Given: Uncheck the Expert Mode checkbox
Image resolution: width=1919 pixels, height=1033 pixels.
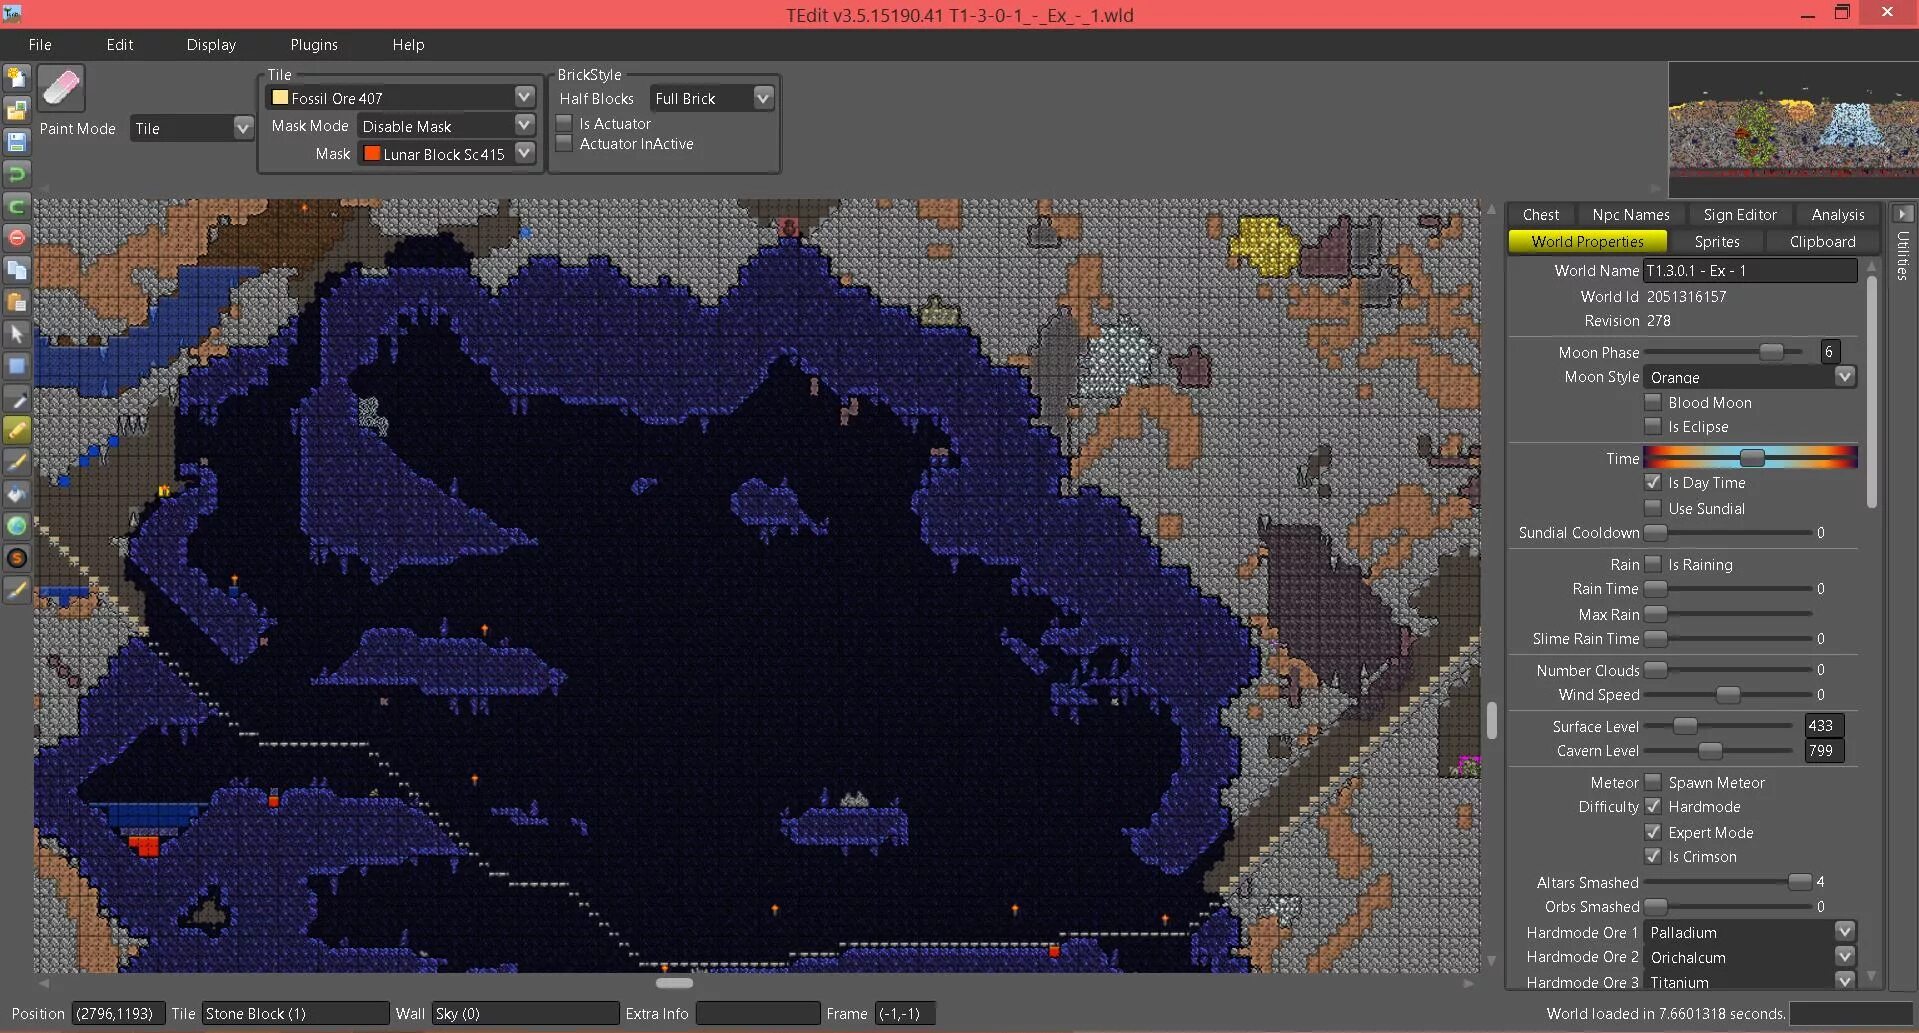Looking at the screenshot, I should pyautogui.click(x=1653, y=832).
